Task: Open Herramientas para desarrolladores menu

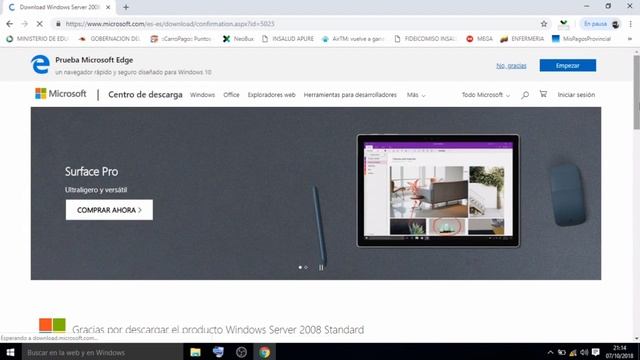Action: pos(350,95)
